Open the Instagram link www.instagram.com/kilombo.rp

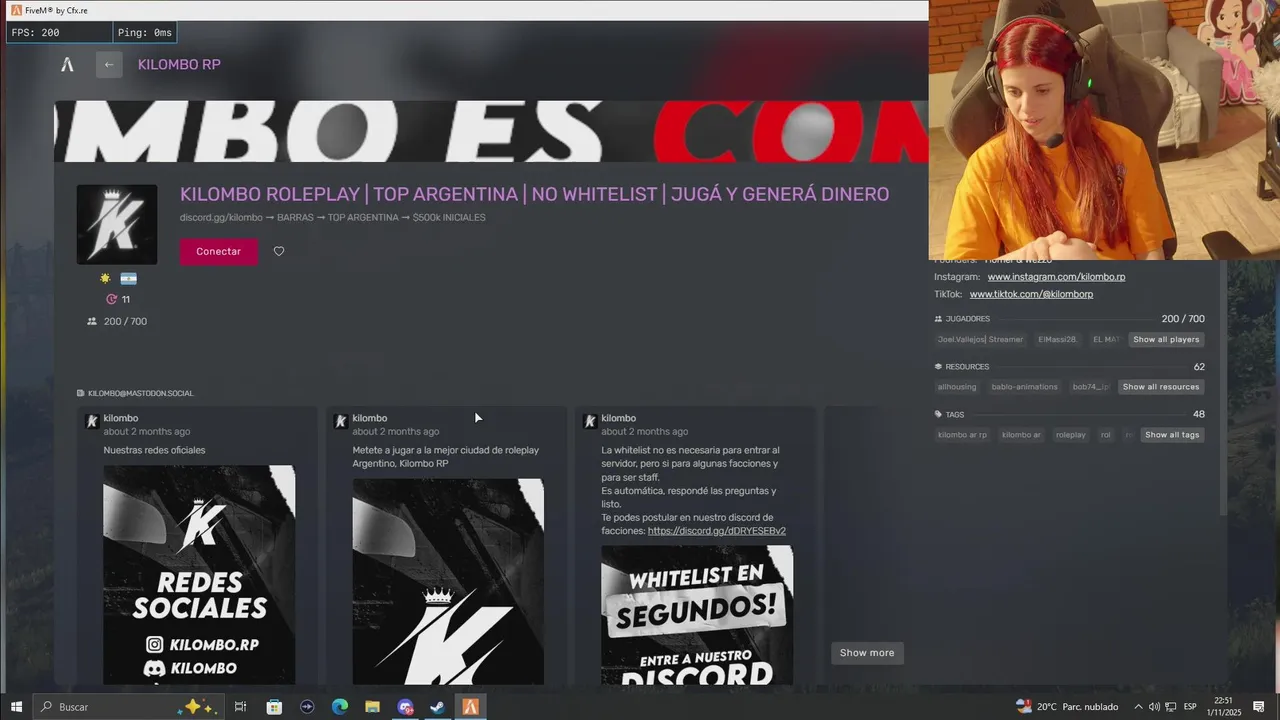(1056, 277)
